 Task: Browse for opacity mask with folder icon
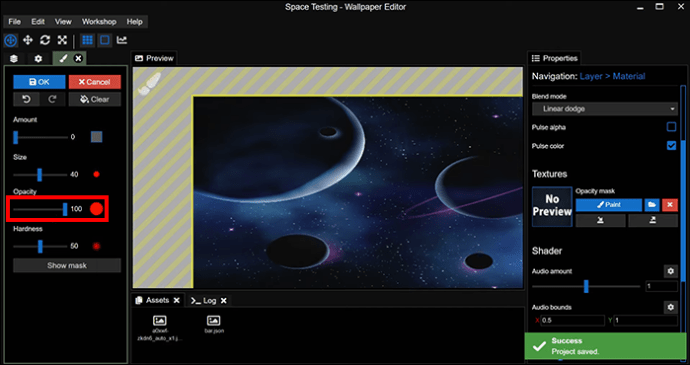(652, 205)
